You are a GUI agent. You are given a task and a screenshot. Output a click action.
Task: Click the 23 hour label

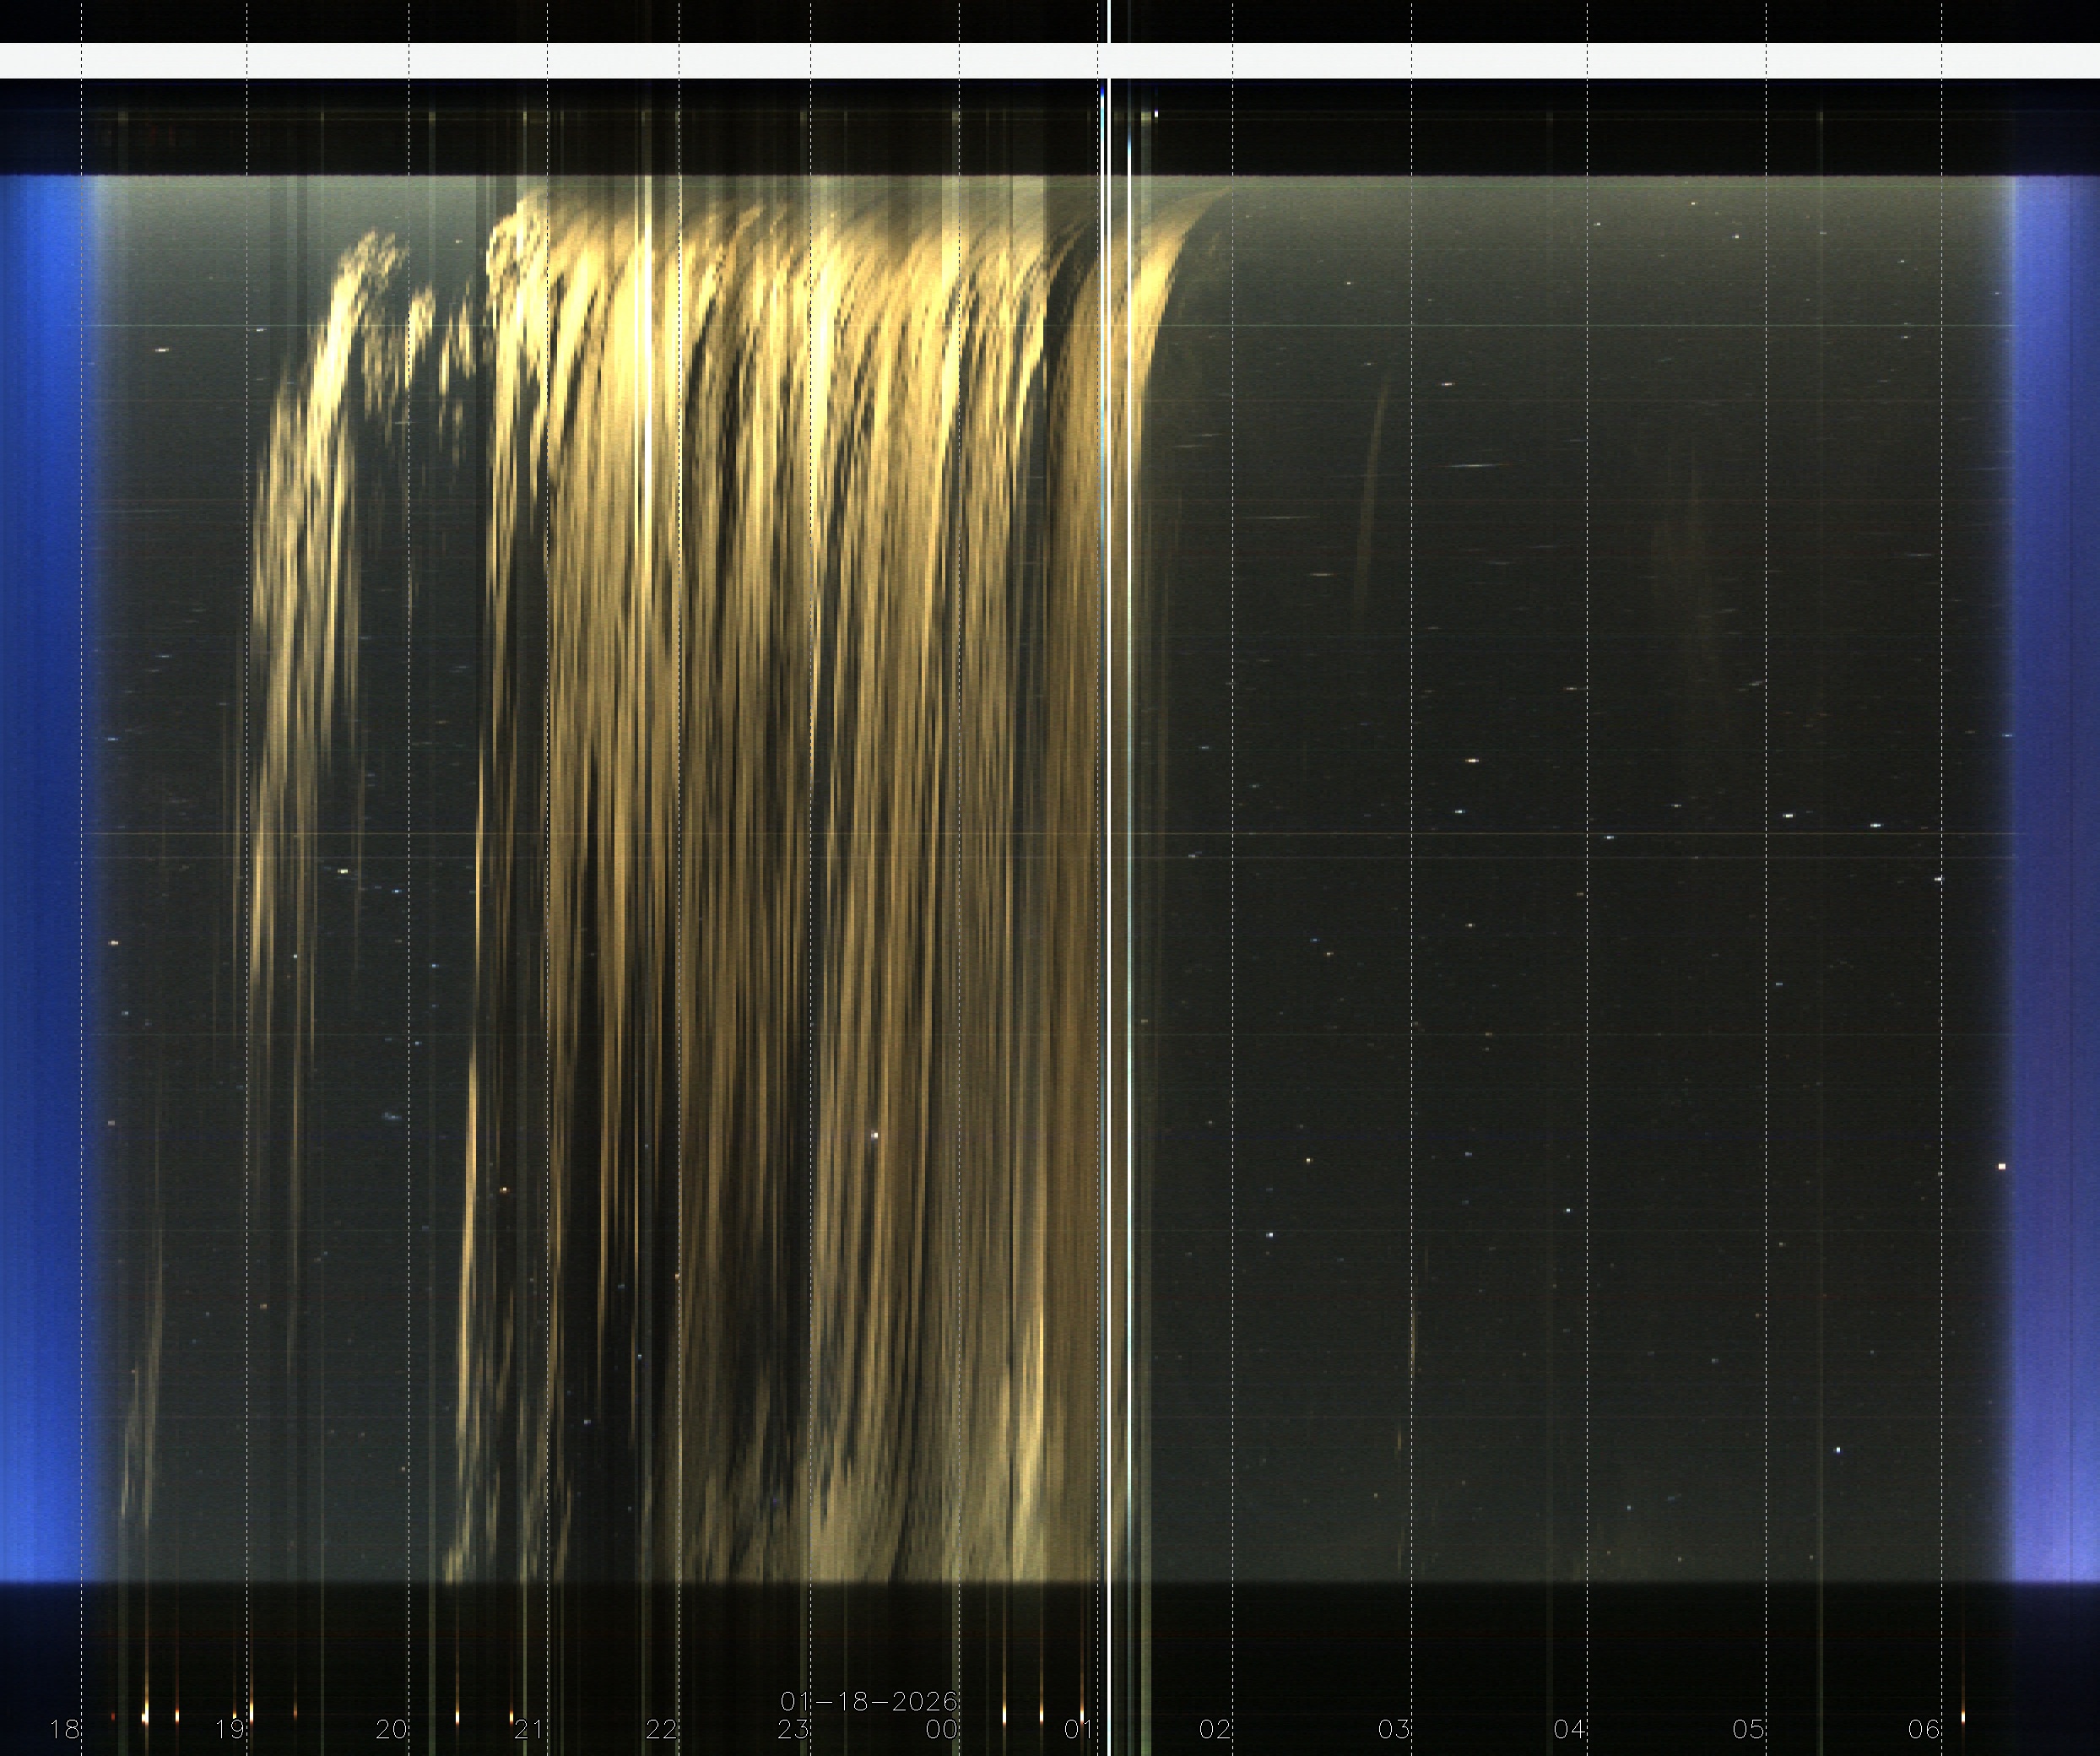793,1729
